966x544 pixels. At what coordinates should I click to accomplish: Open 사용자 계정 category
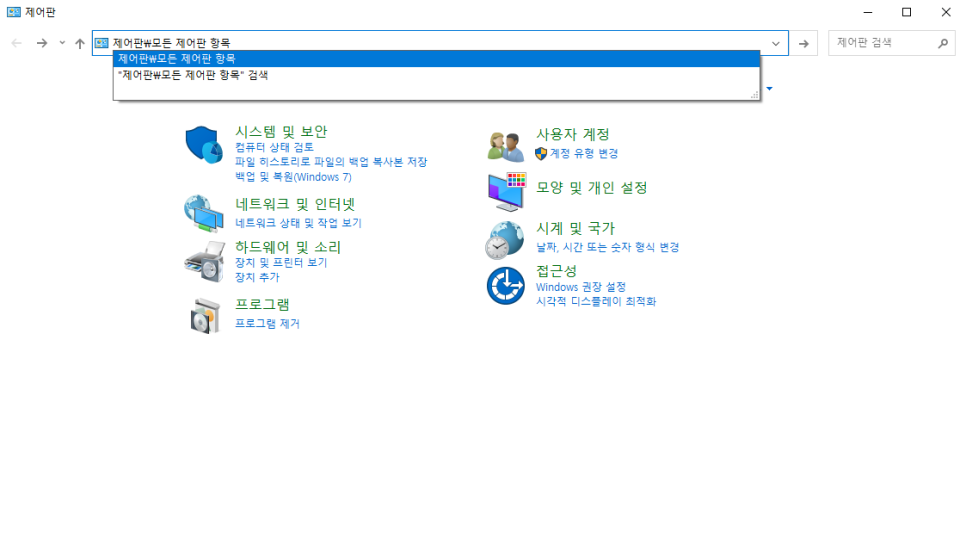[573, 134]
